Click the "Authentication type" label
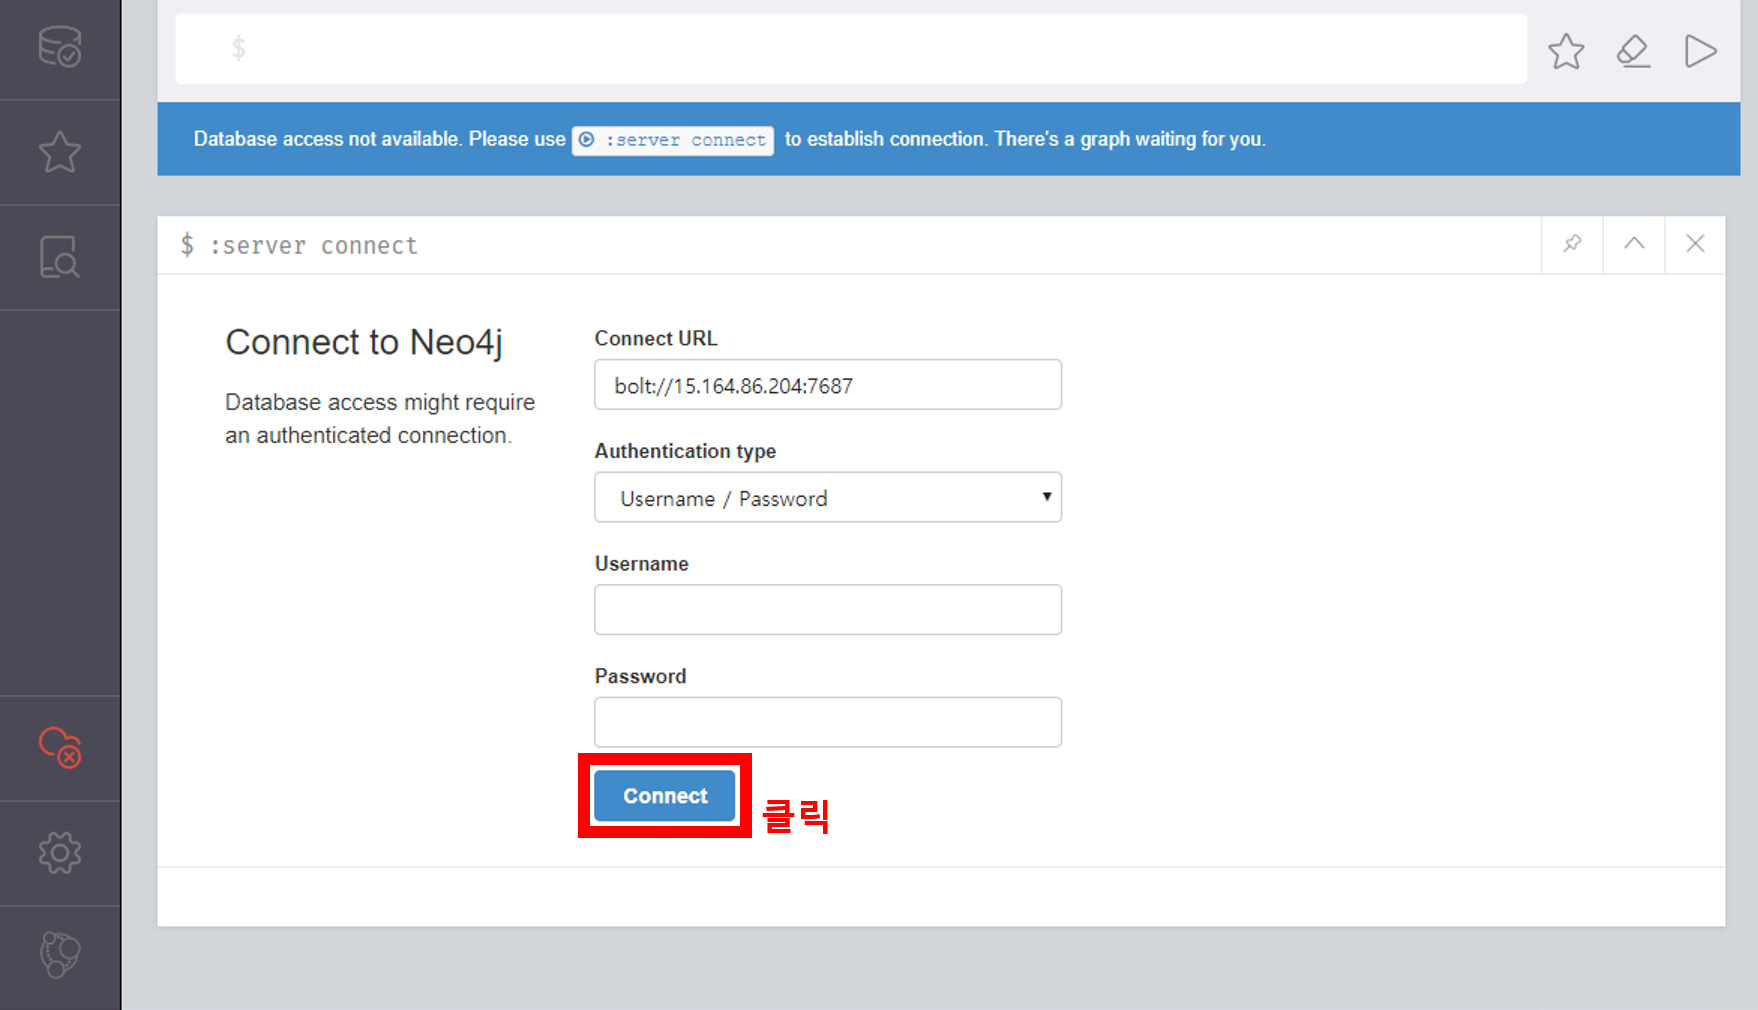 [686, 451]
